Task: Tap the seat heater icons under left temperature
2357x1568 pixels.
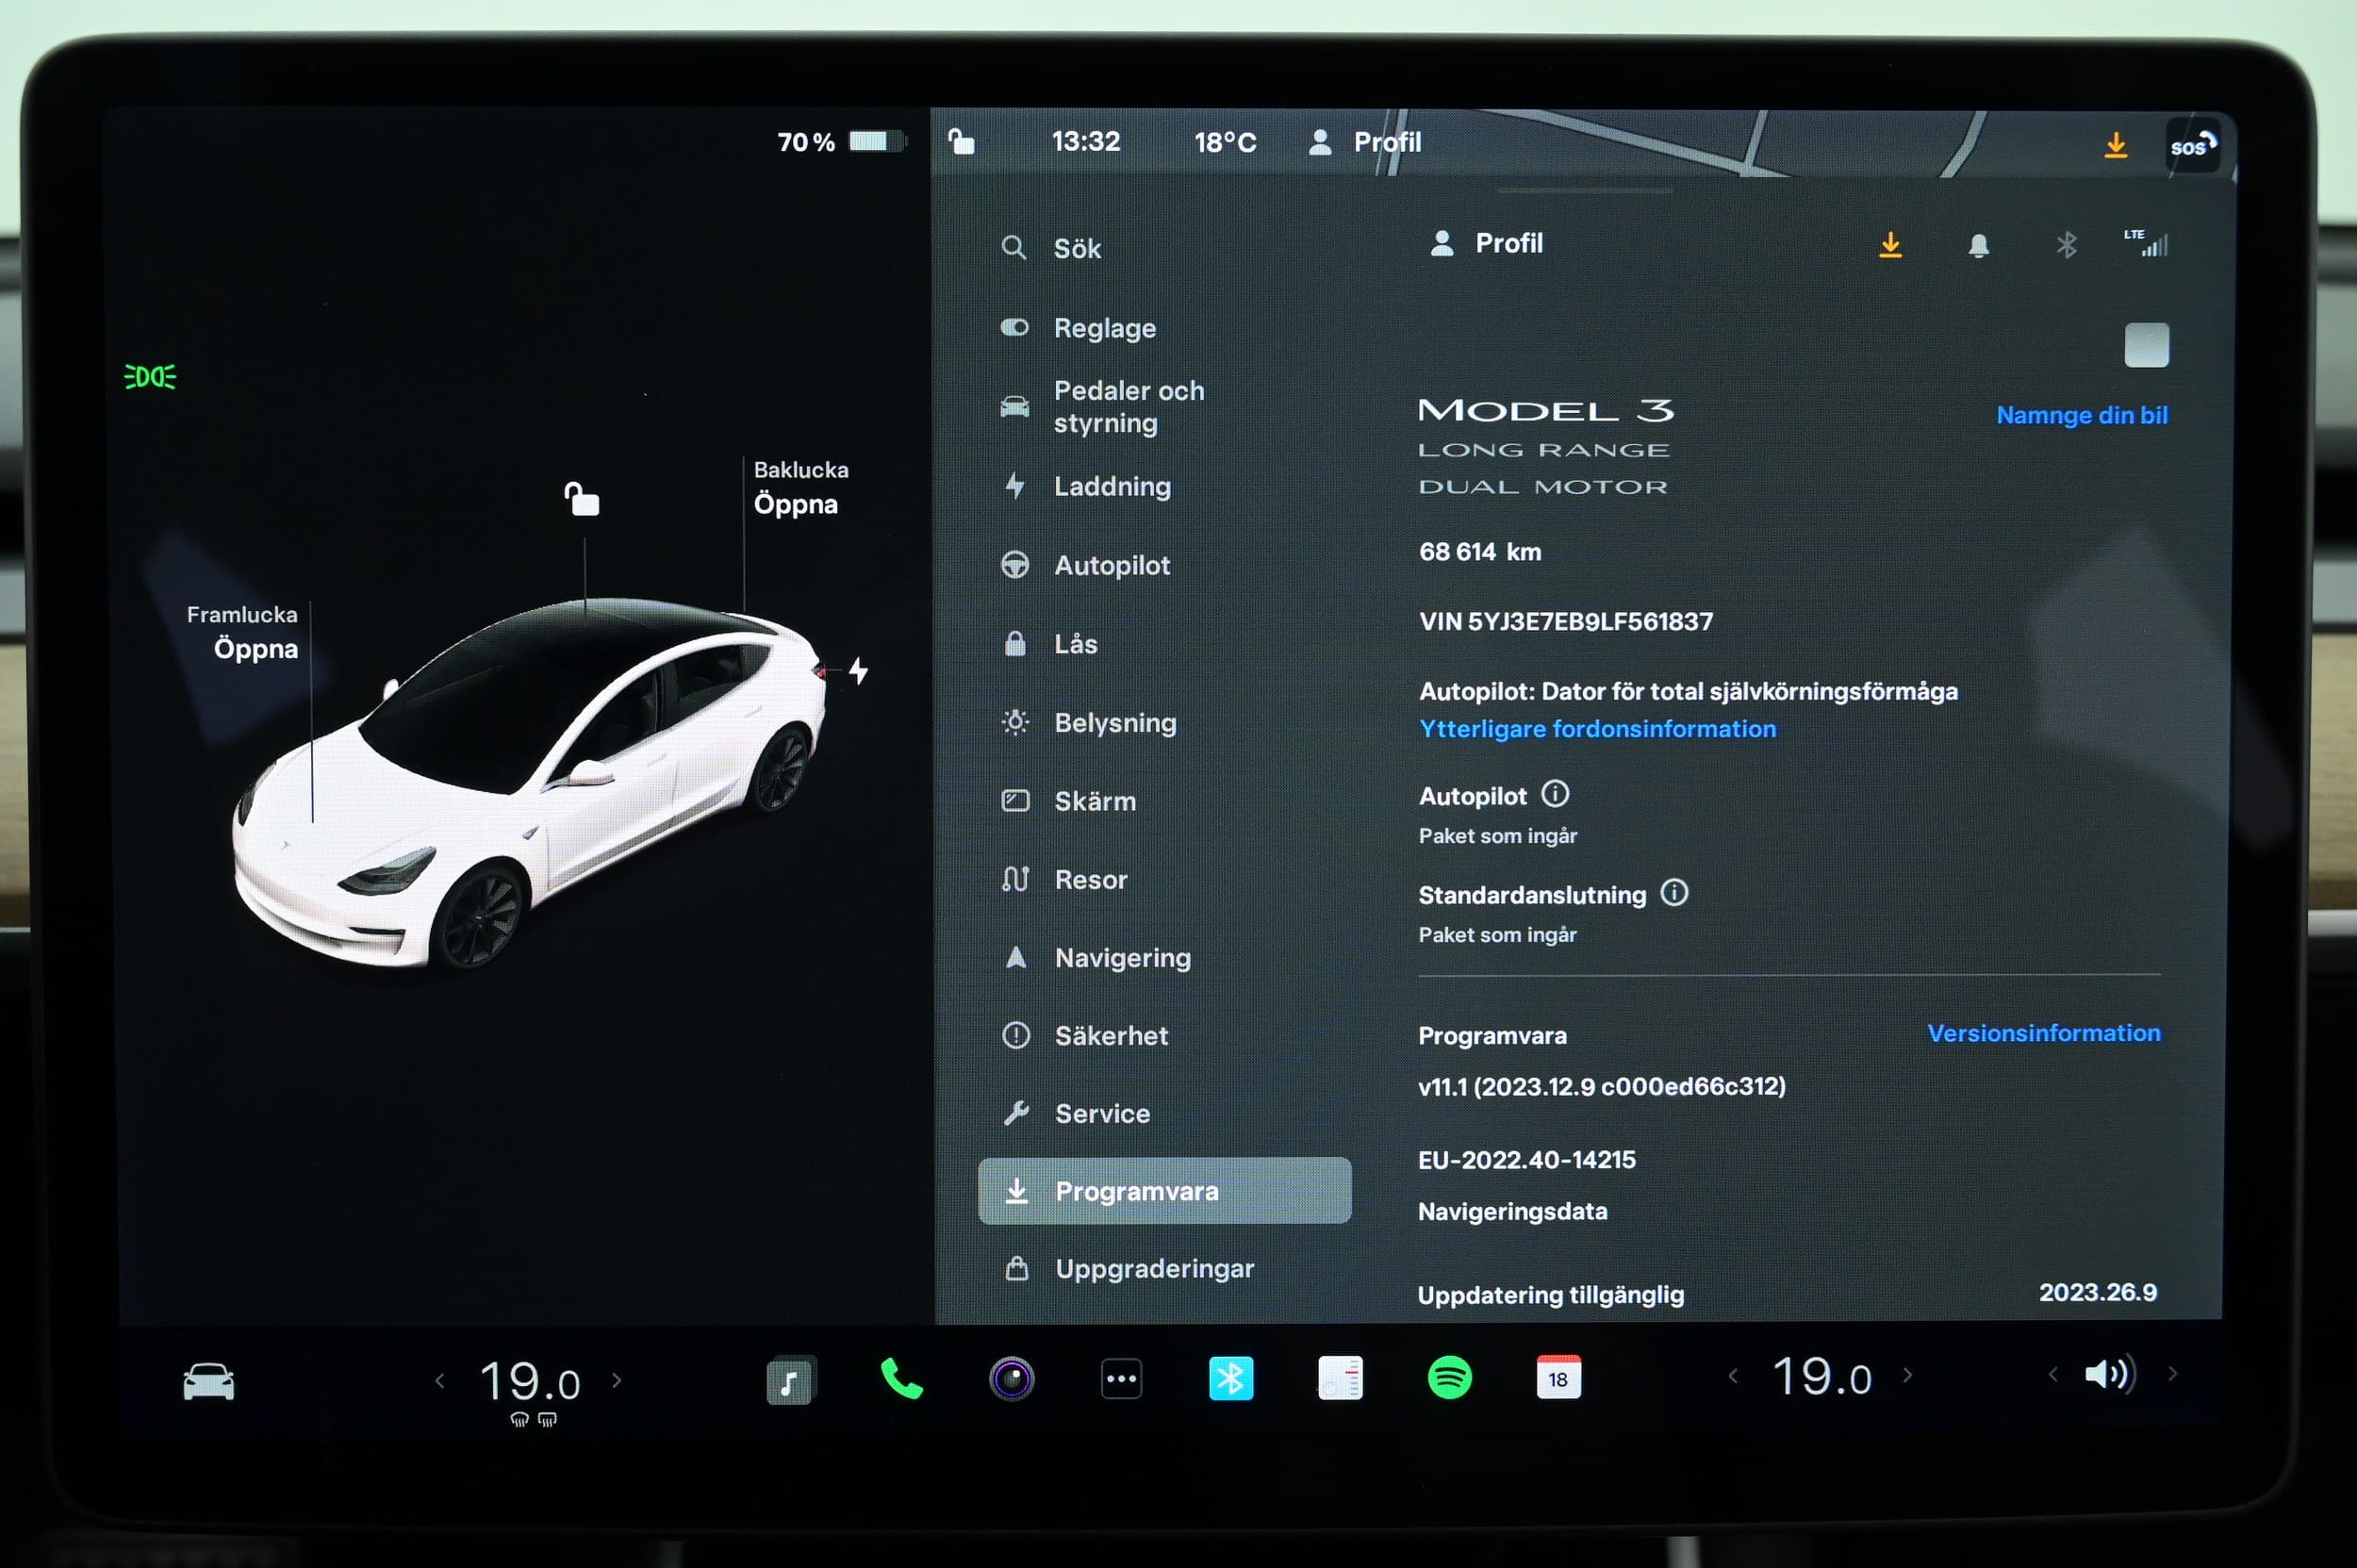Action: point(533,1420)
